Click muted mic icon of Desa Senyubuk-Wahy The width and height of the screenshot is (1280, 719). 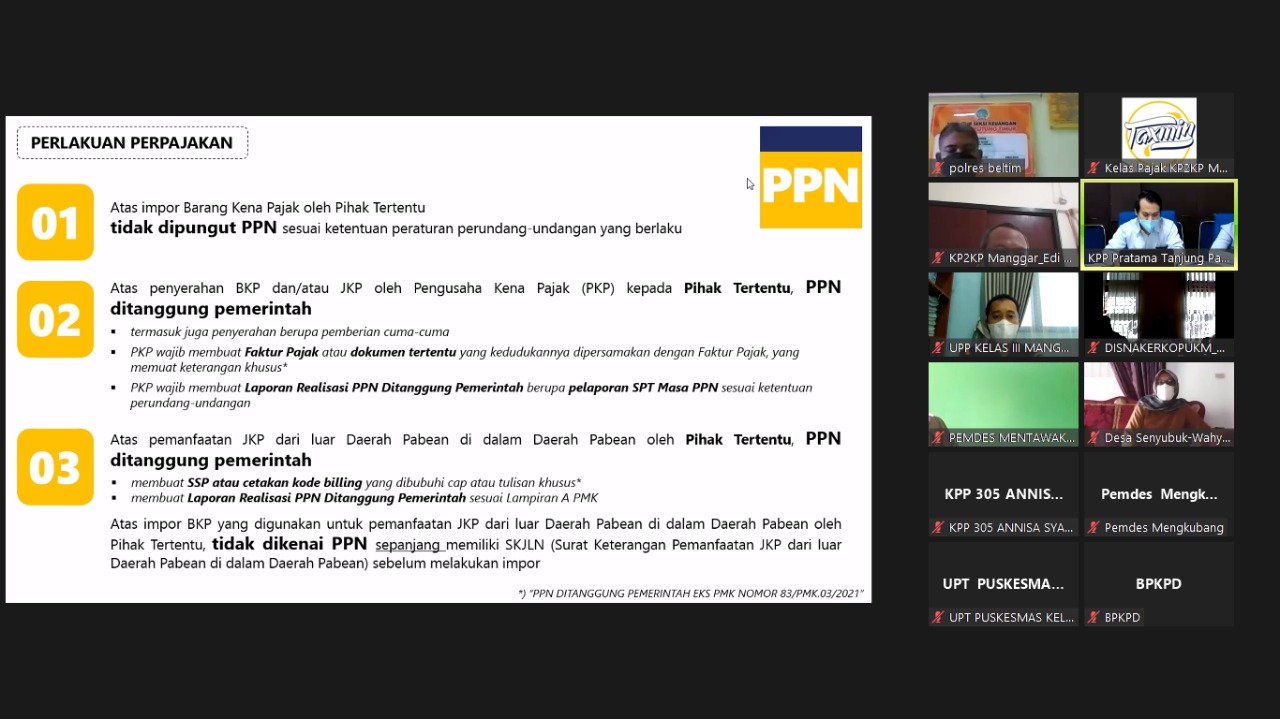pos(1094,438)
